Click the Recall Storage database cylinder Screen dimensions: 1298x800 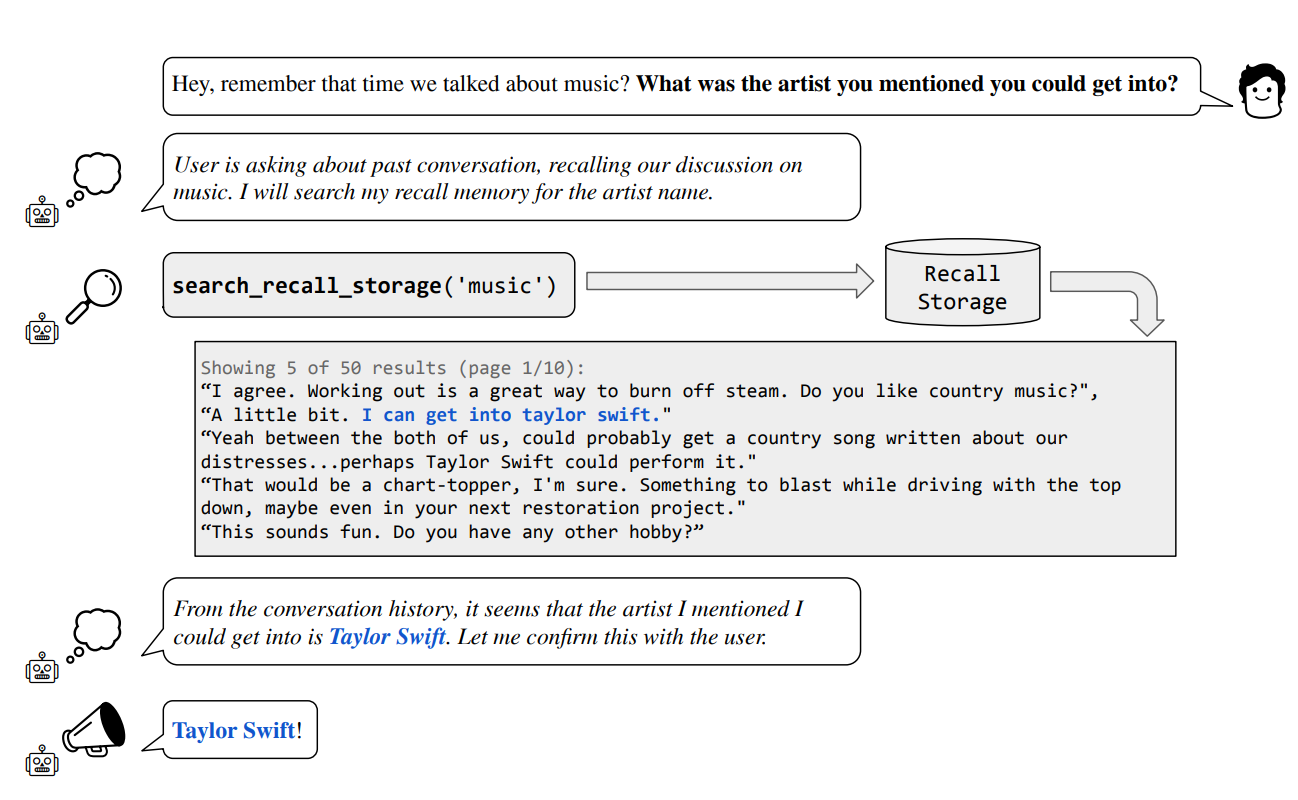[x=962, y=281]
